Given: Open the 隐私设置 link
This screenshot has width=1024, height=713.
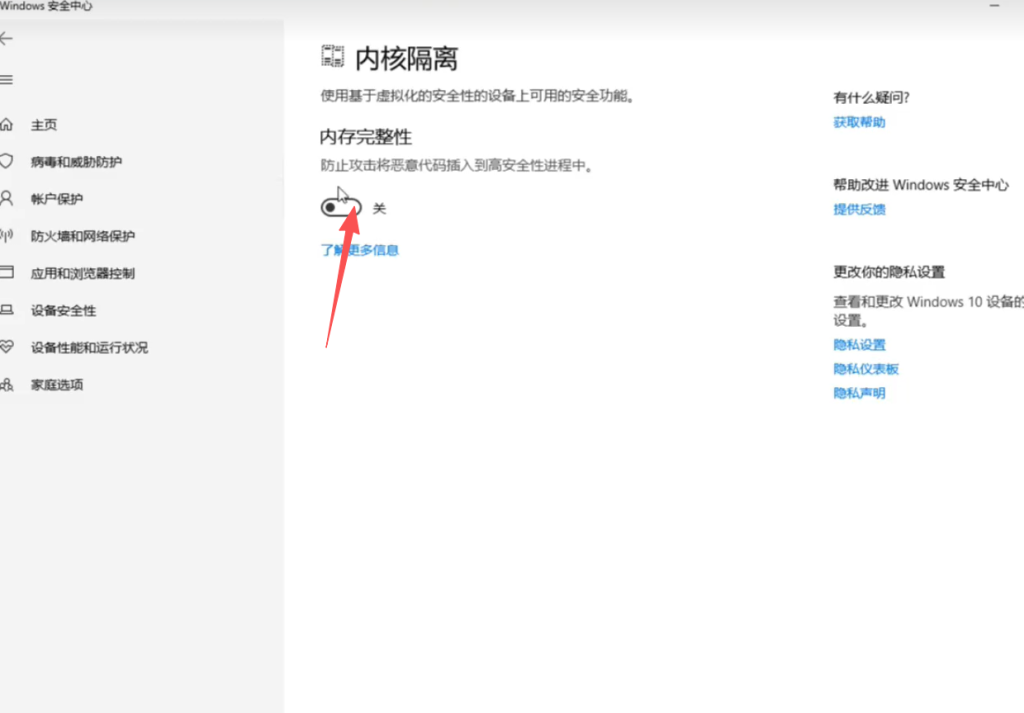Looking at the screenshot, I should click(859, 344).
